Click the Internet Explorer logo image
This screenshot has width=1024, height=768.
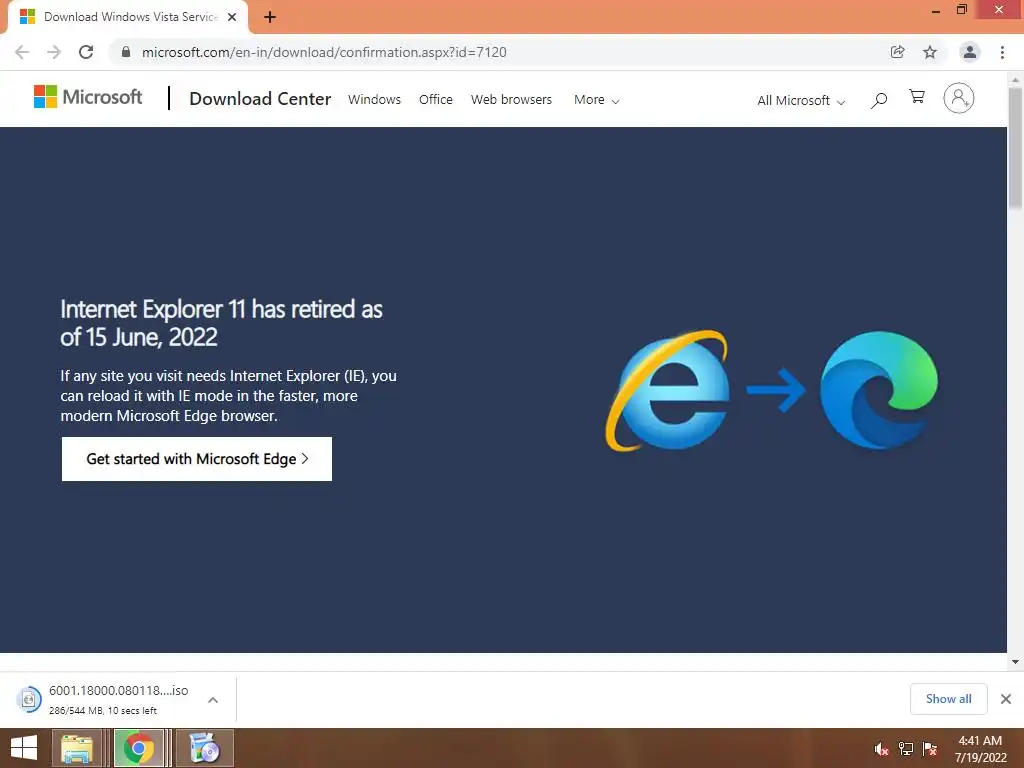pos(667,391)
